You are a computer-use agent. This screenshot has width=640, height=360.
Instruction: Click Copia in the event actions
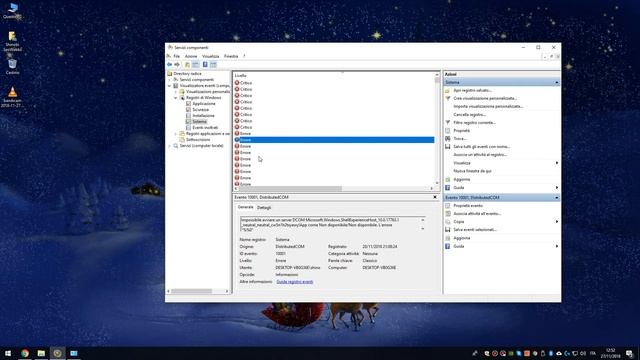459,222
